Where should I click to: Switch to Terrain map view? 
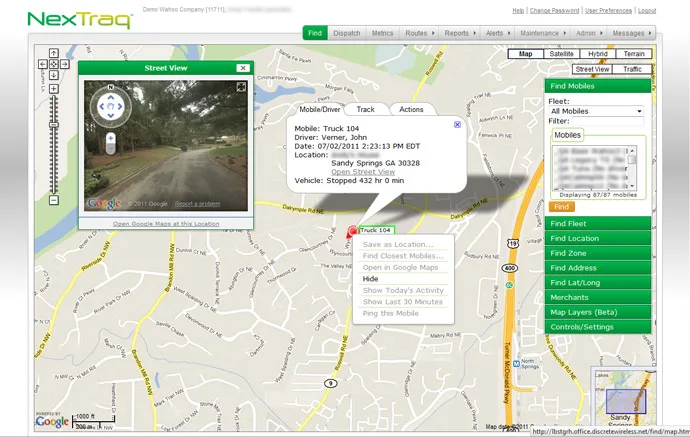click(634, 54)
